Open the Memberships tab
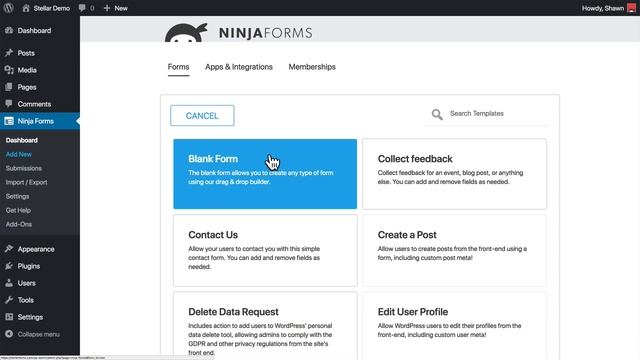640x360 pixels. (312, 67)
